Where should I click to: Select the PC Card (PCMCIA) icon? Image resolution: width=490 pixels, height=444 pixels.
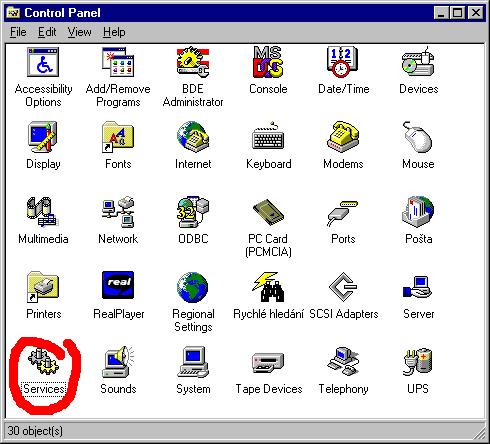point(268,212)
